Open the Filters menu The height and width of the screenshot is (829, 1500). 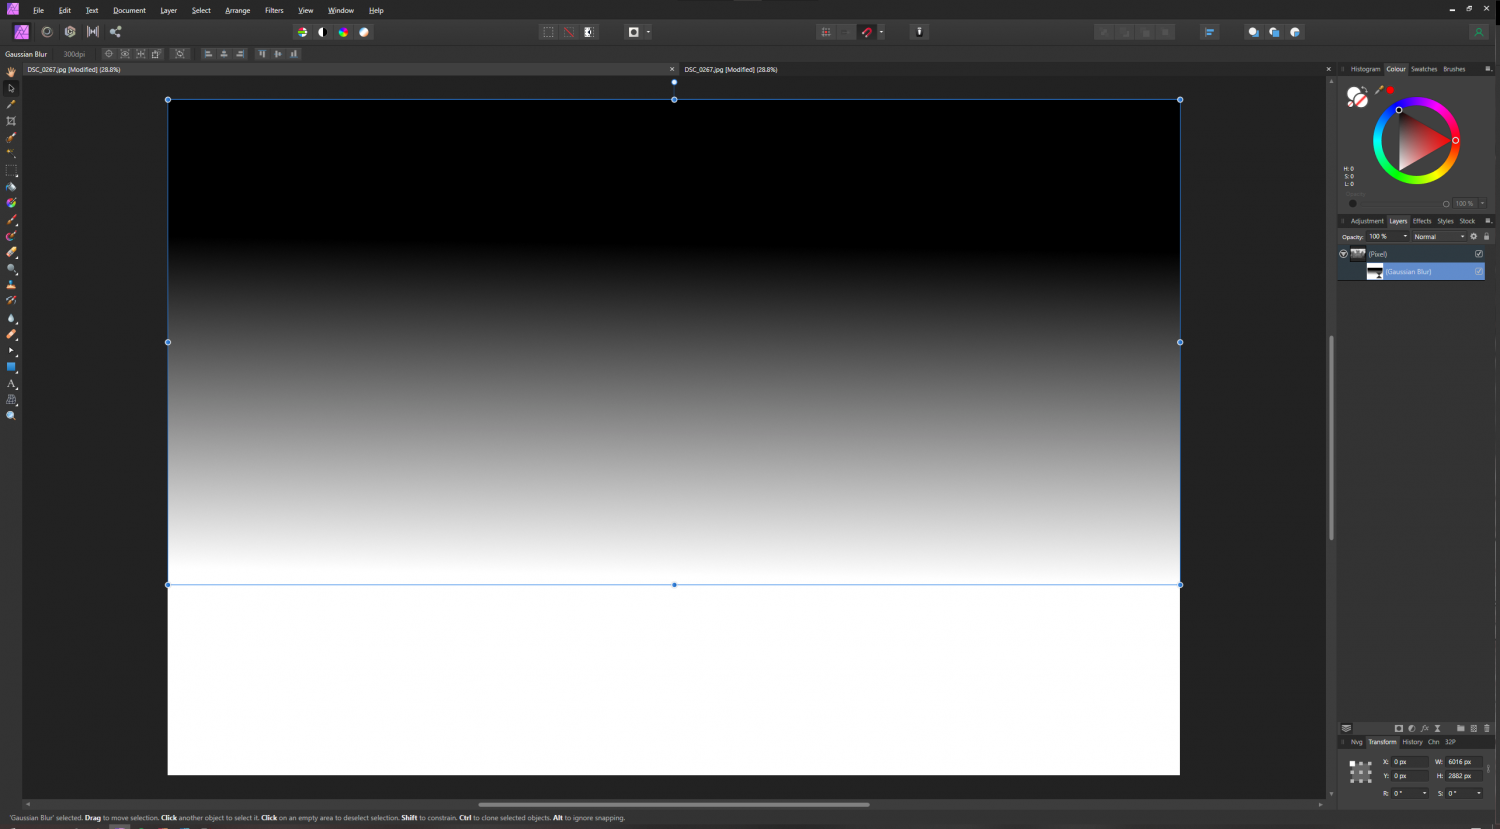(274, 10)
